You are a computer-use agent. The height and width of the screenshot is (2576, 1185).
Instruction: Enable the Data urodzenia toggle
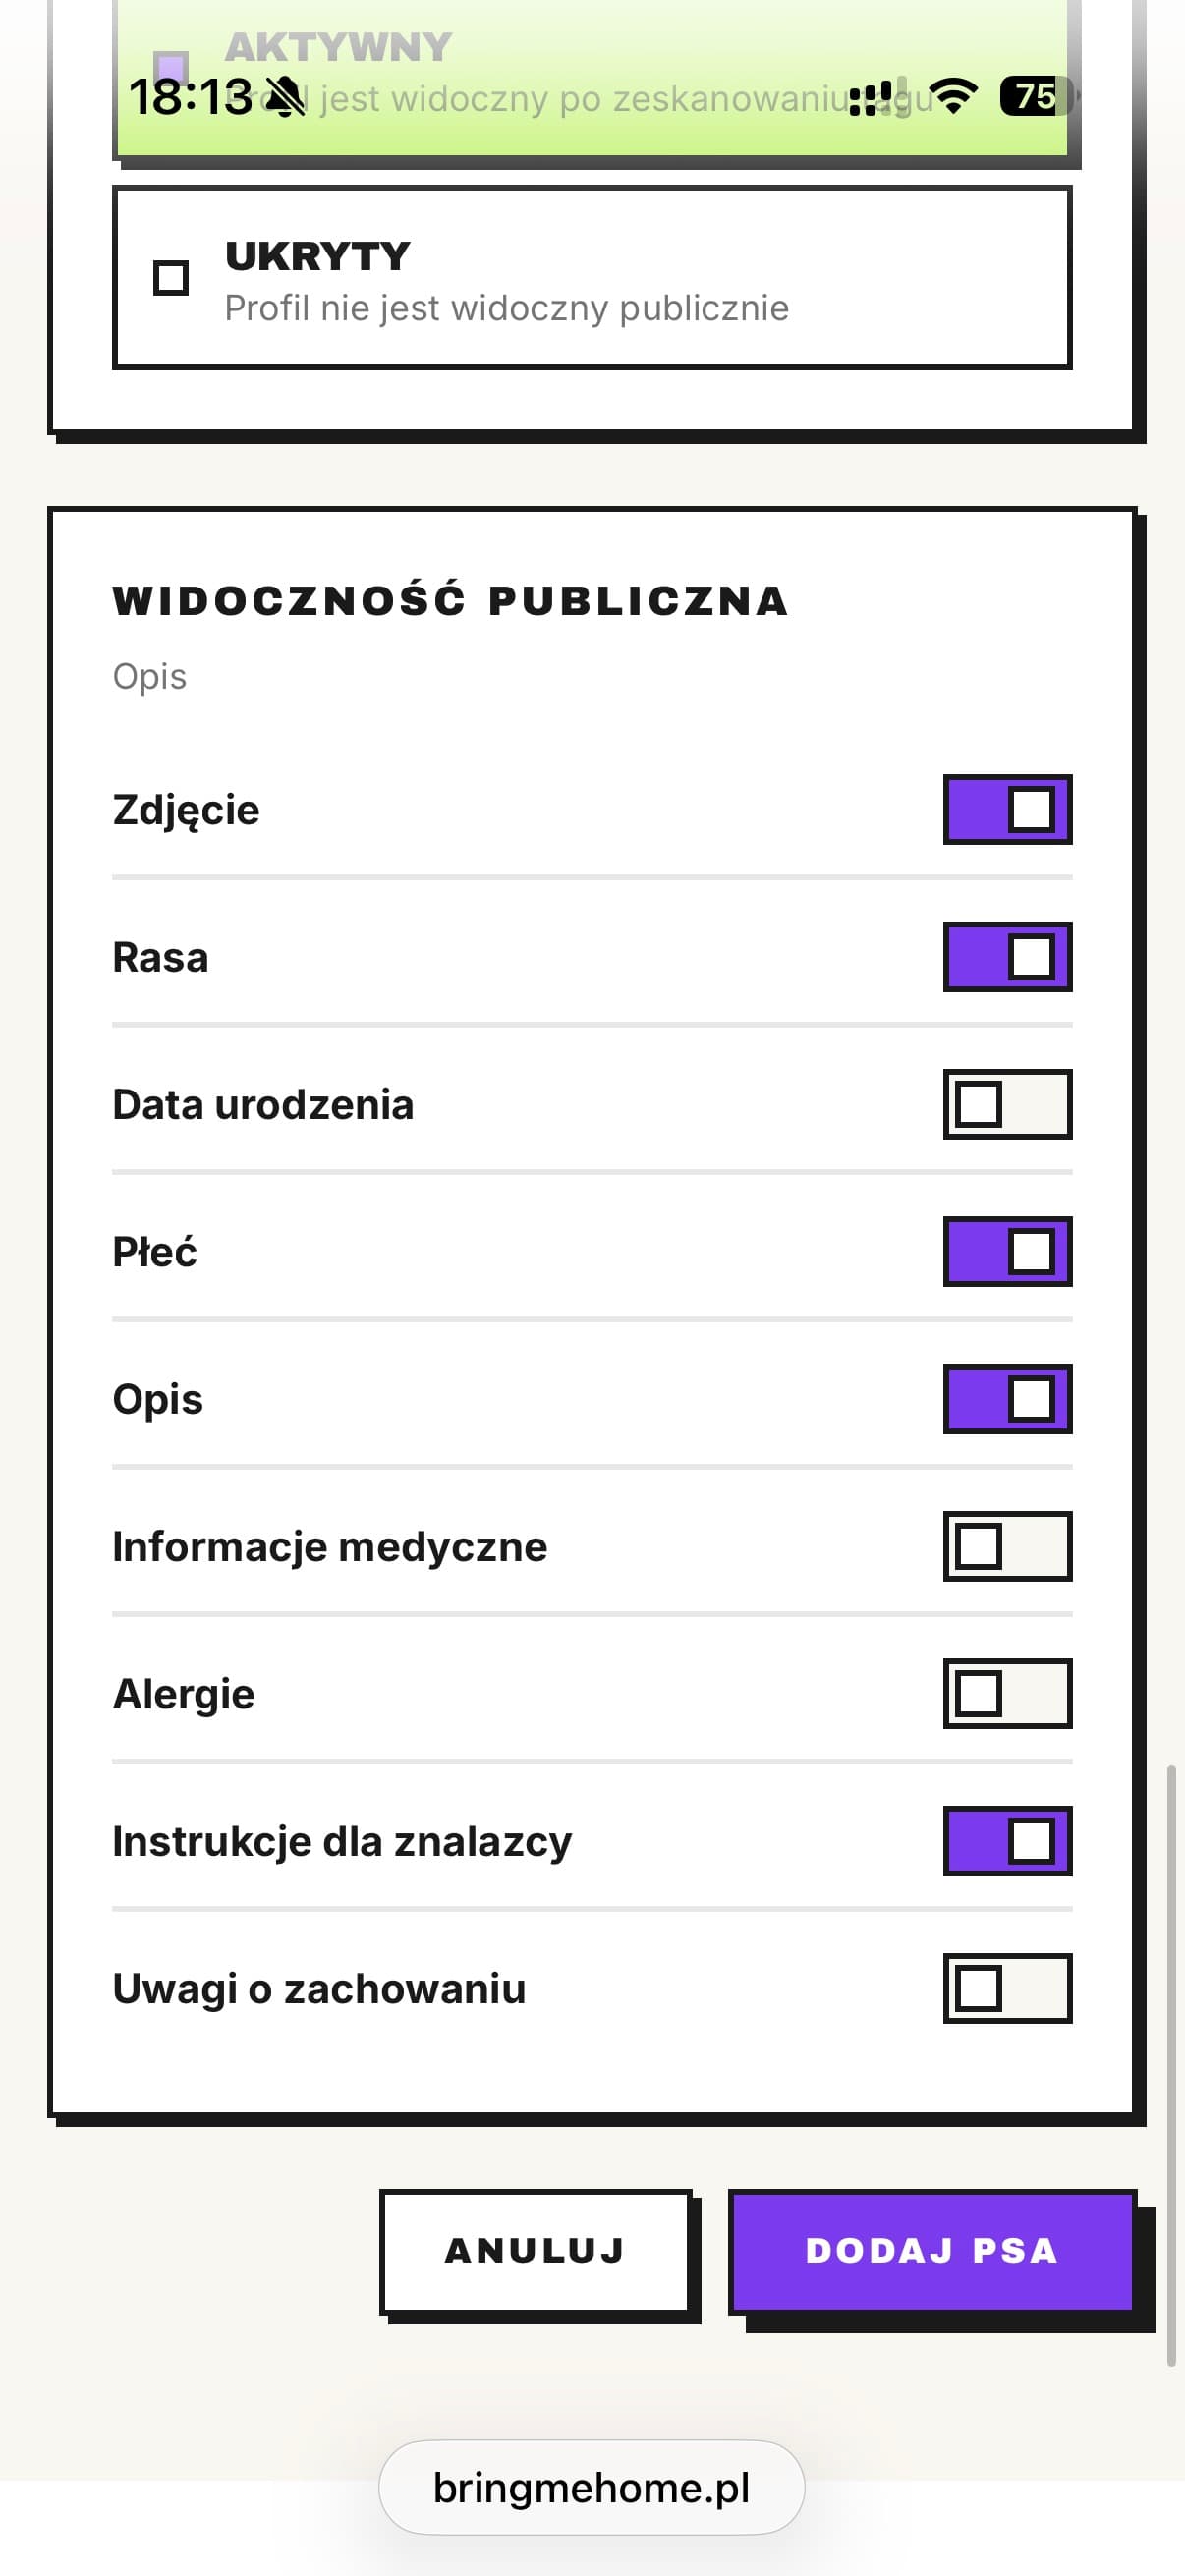1007,1104
